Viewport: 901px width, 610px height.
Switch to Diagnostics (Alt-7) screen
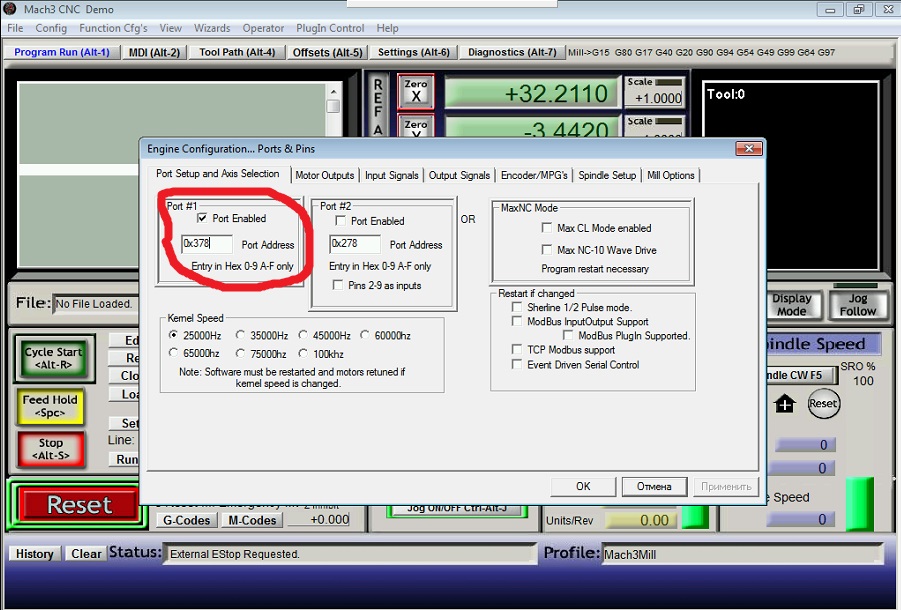pyautogui.click(x=512, y=52)
